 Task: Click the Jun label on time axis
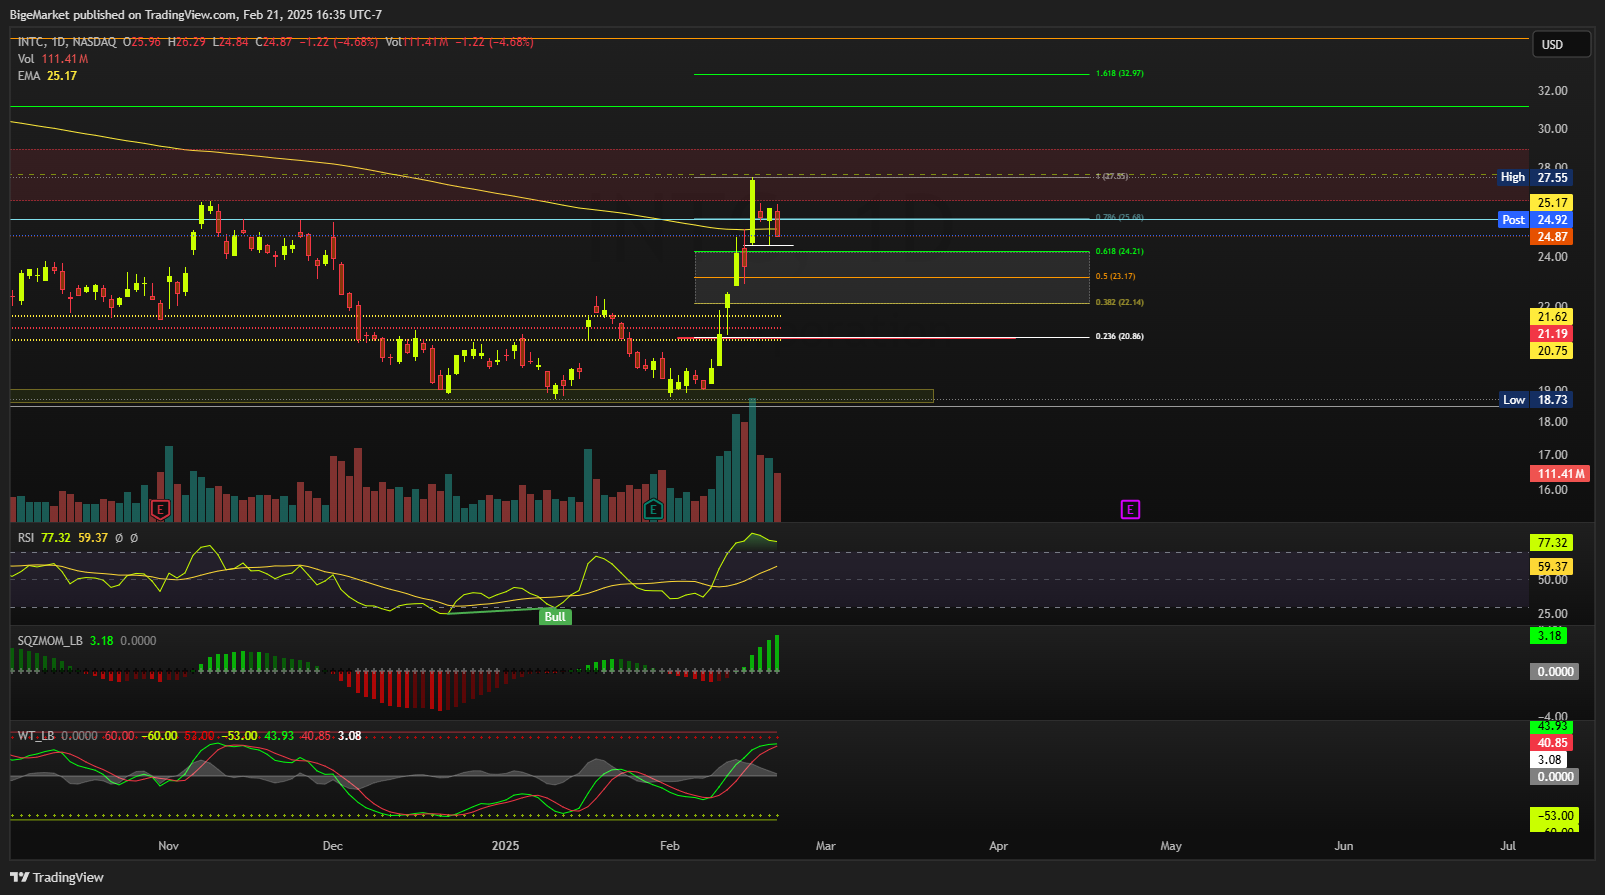click(1344, 846)
